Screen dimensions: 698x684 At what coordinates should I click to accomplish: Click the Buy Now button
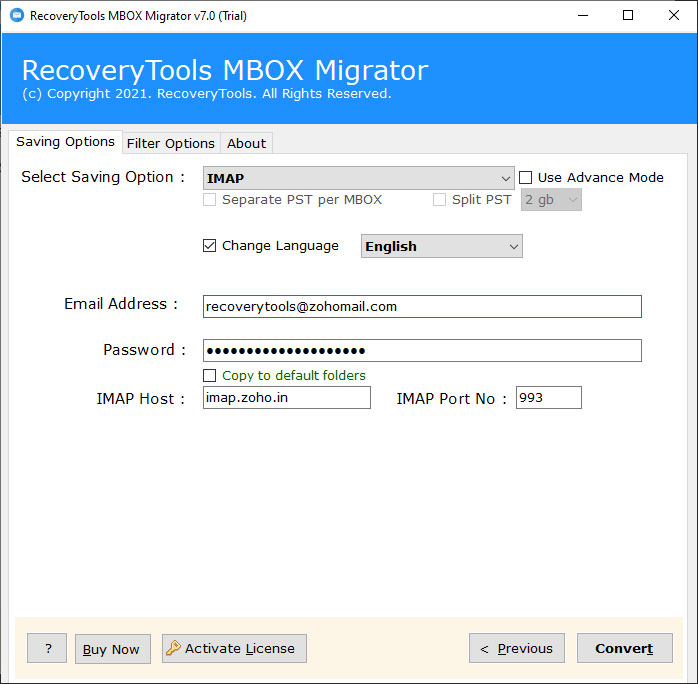113,649
